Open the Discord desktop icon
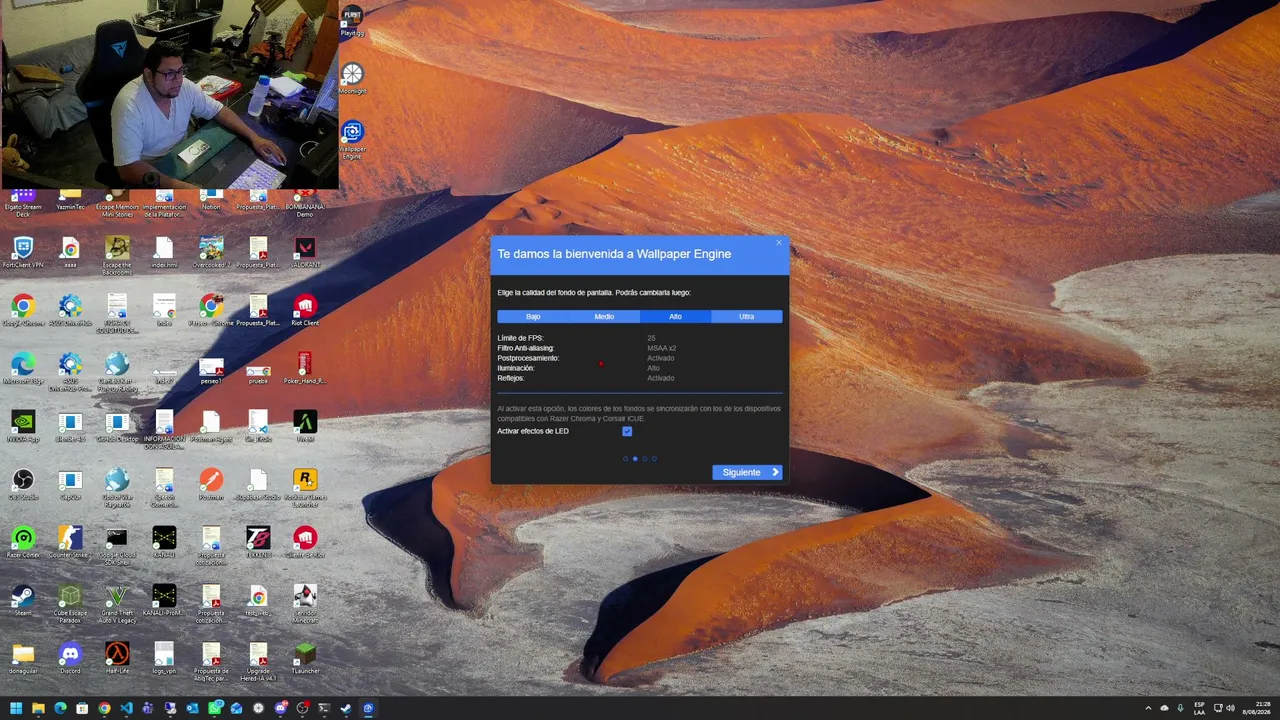The height and width of the screenshot is (720, 1280). pyautogui.click(x=70, y=659)
